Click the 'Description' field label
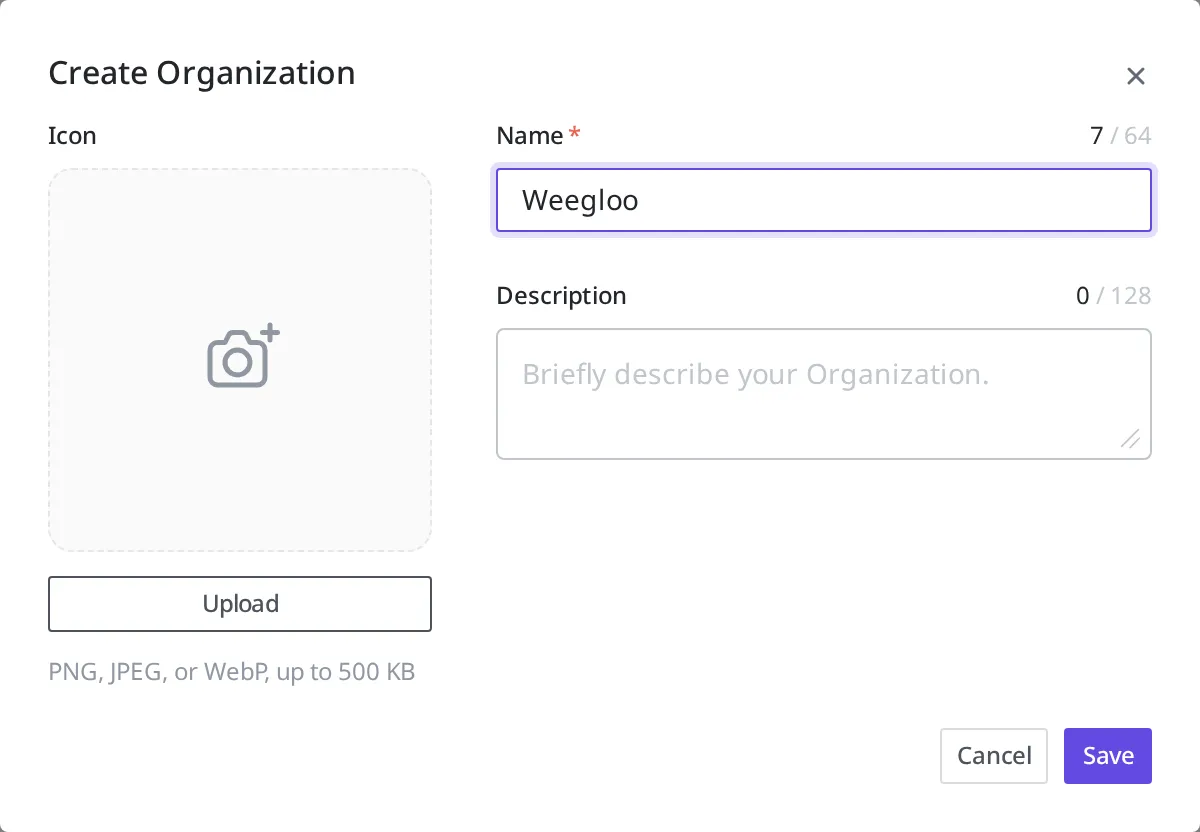This screenshot has height=832, width=1200. 561,296
